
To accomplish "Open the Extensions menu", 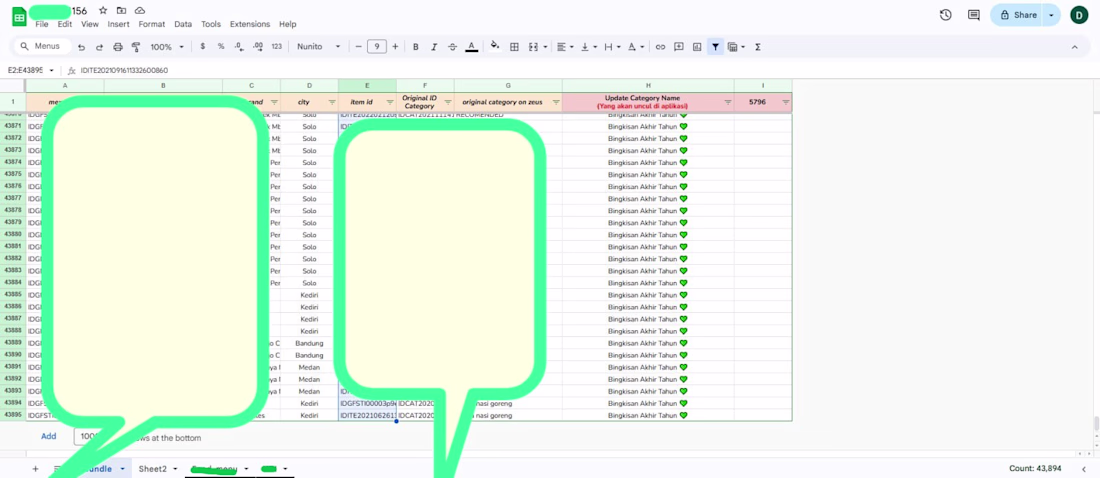I will click(250, 24).
